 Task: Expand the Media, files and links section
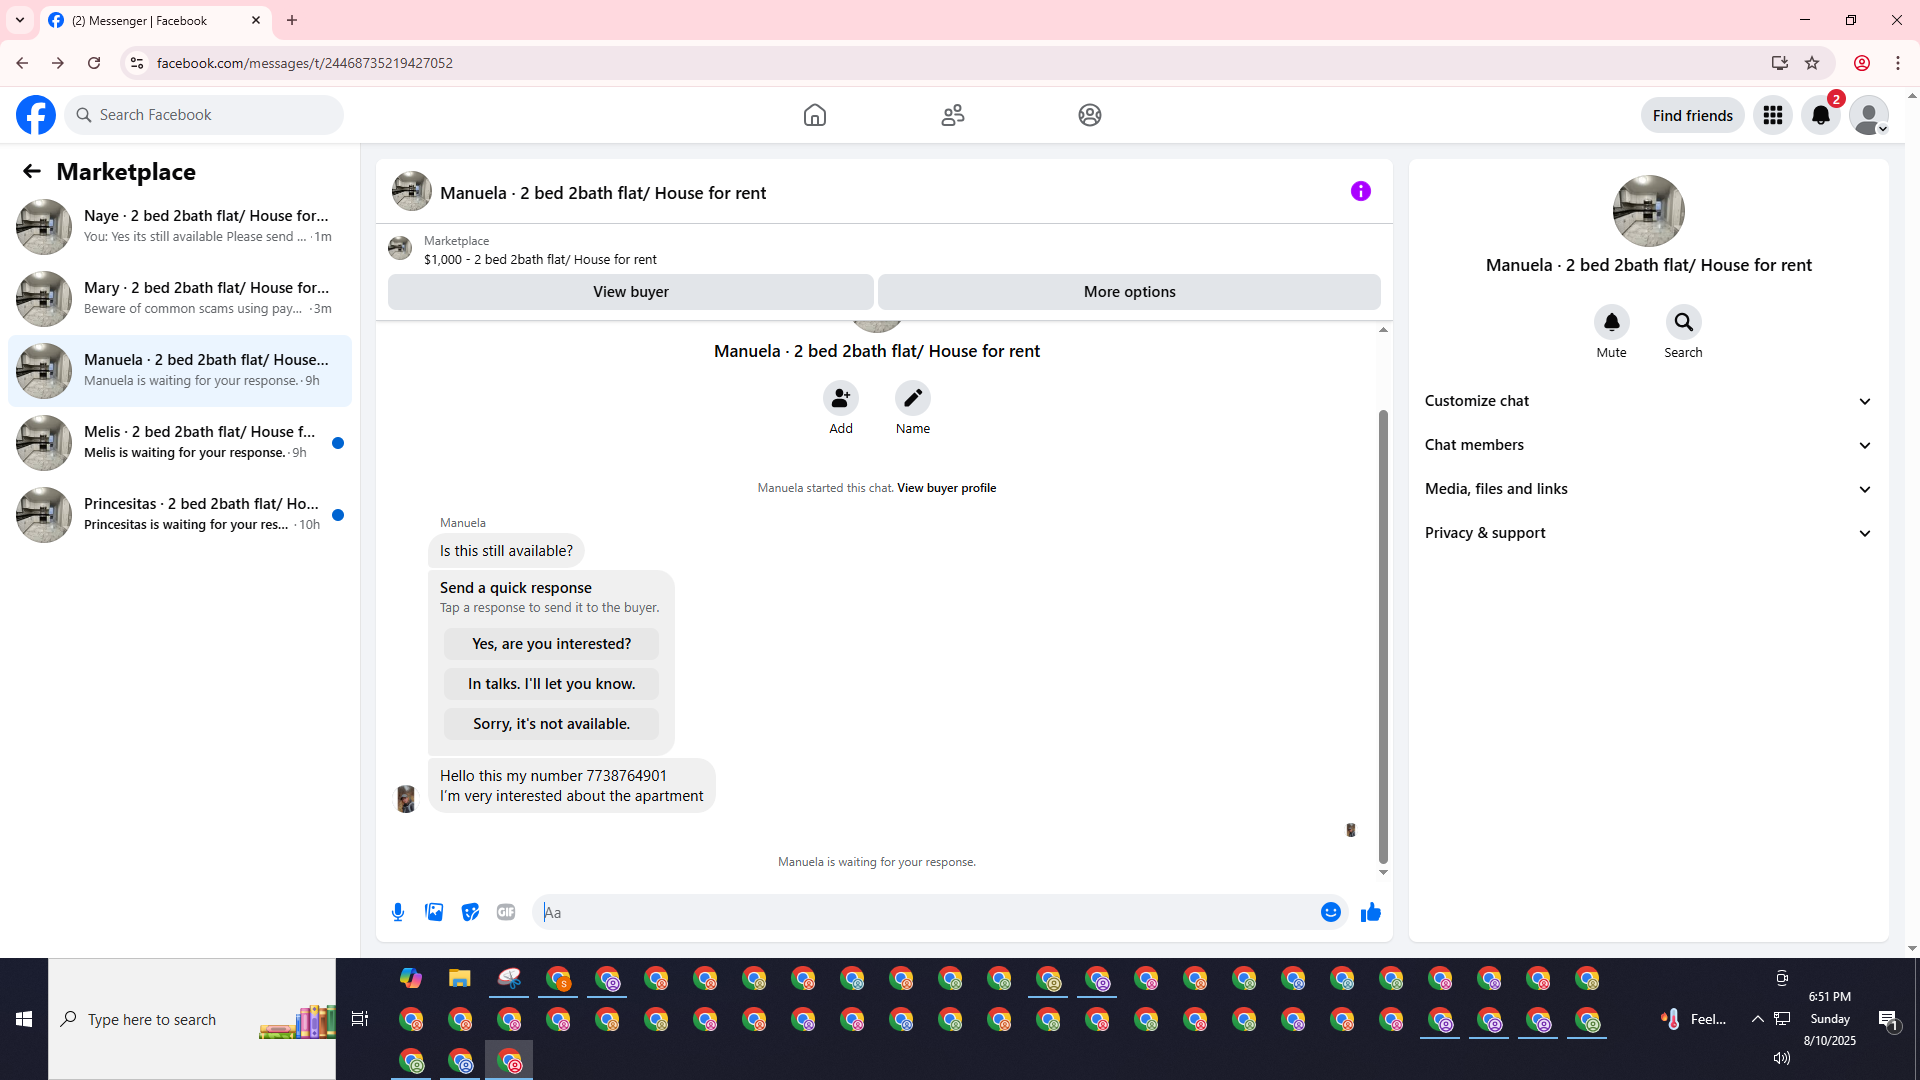click(x=1648, y=489)
